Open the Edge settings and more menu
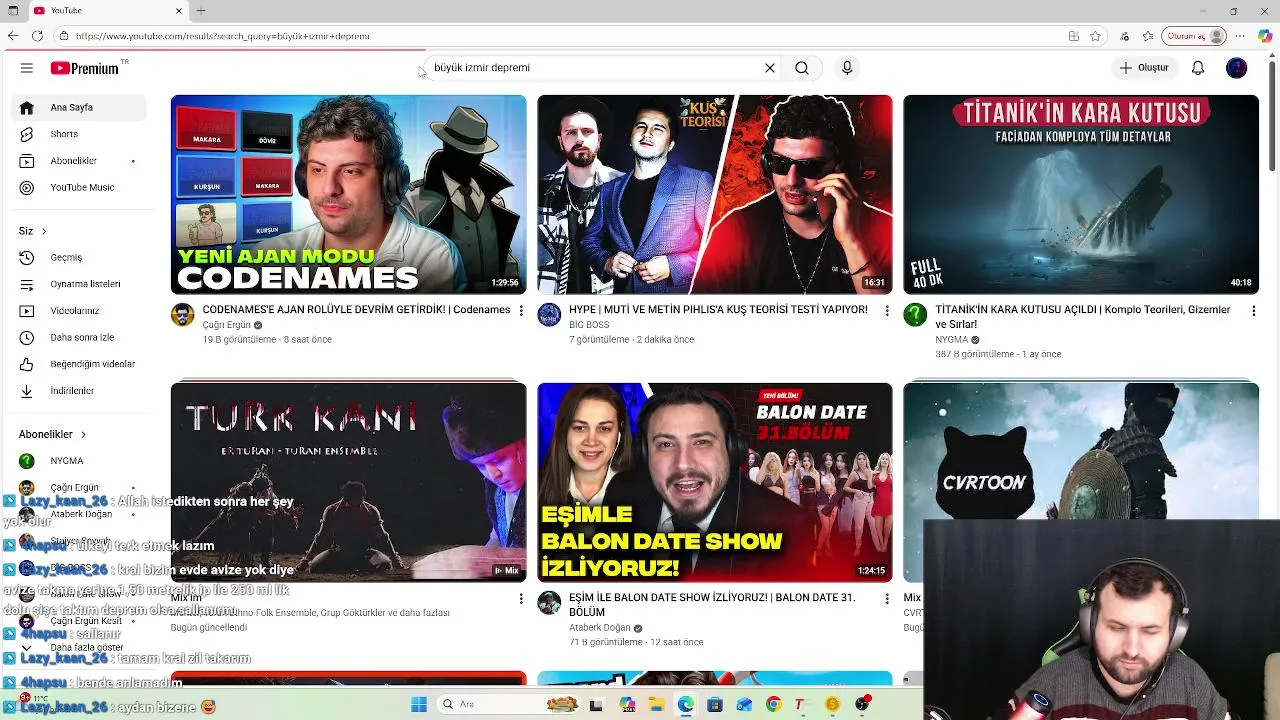Viewport: 1280px width, 720px height. tap(1240, 36)
